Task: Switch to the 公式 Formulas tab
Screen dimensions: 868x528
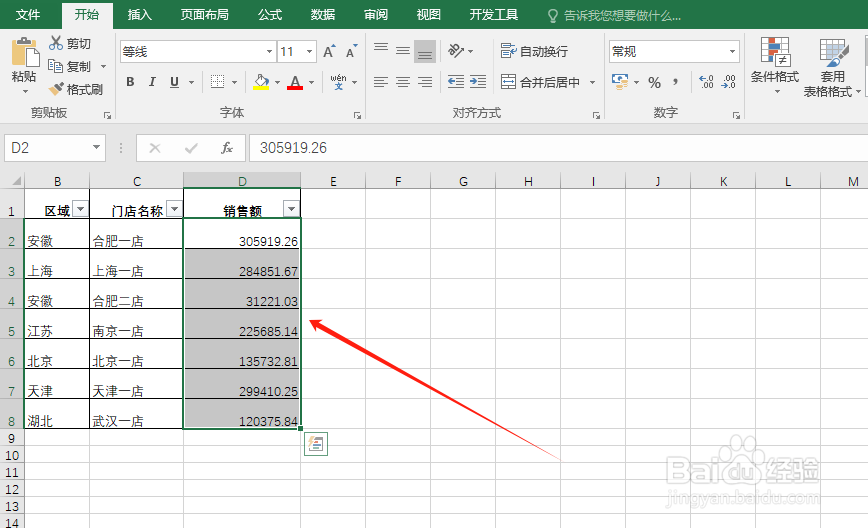Action: [x=270, y=14]
